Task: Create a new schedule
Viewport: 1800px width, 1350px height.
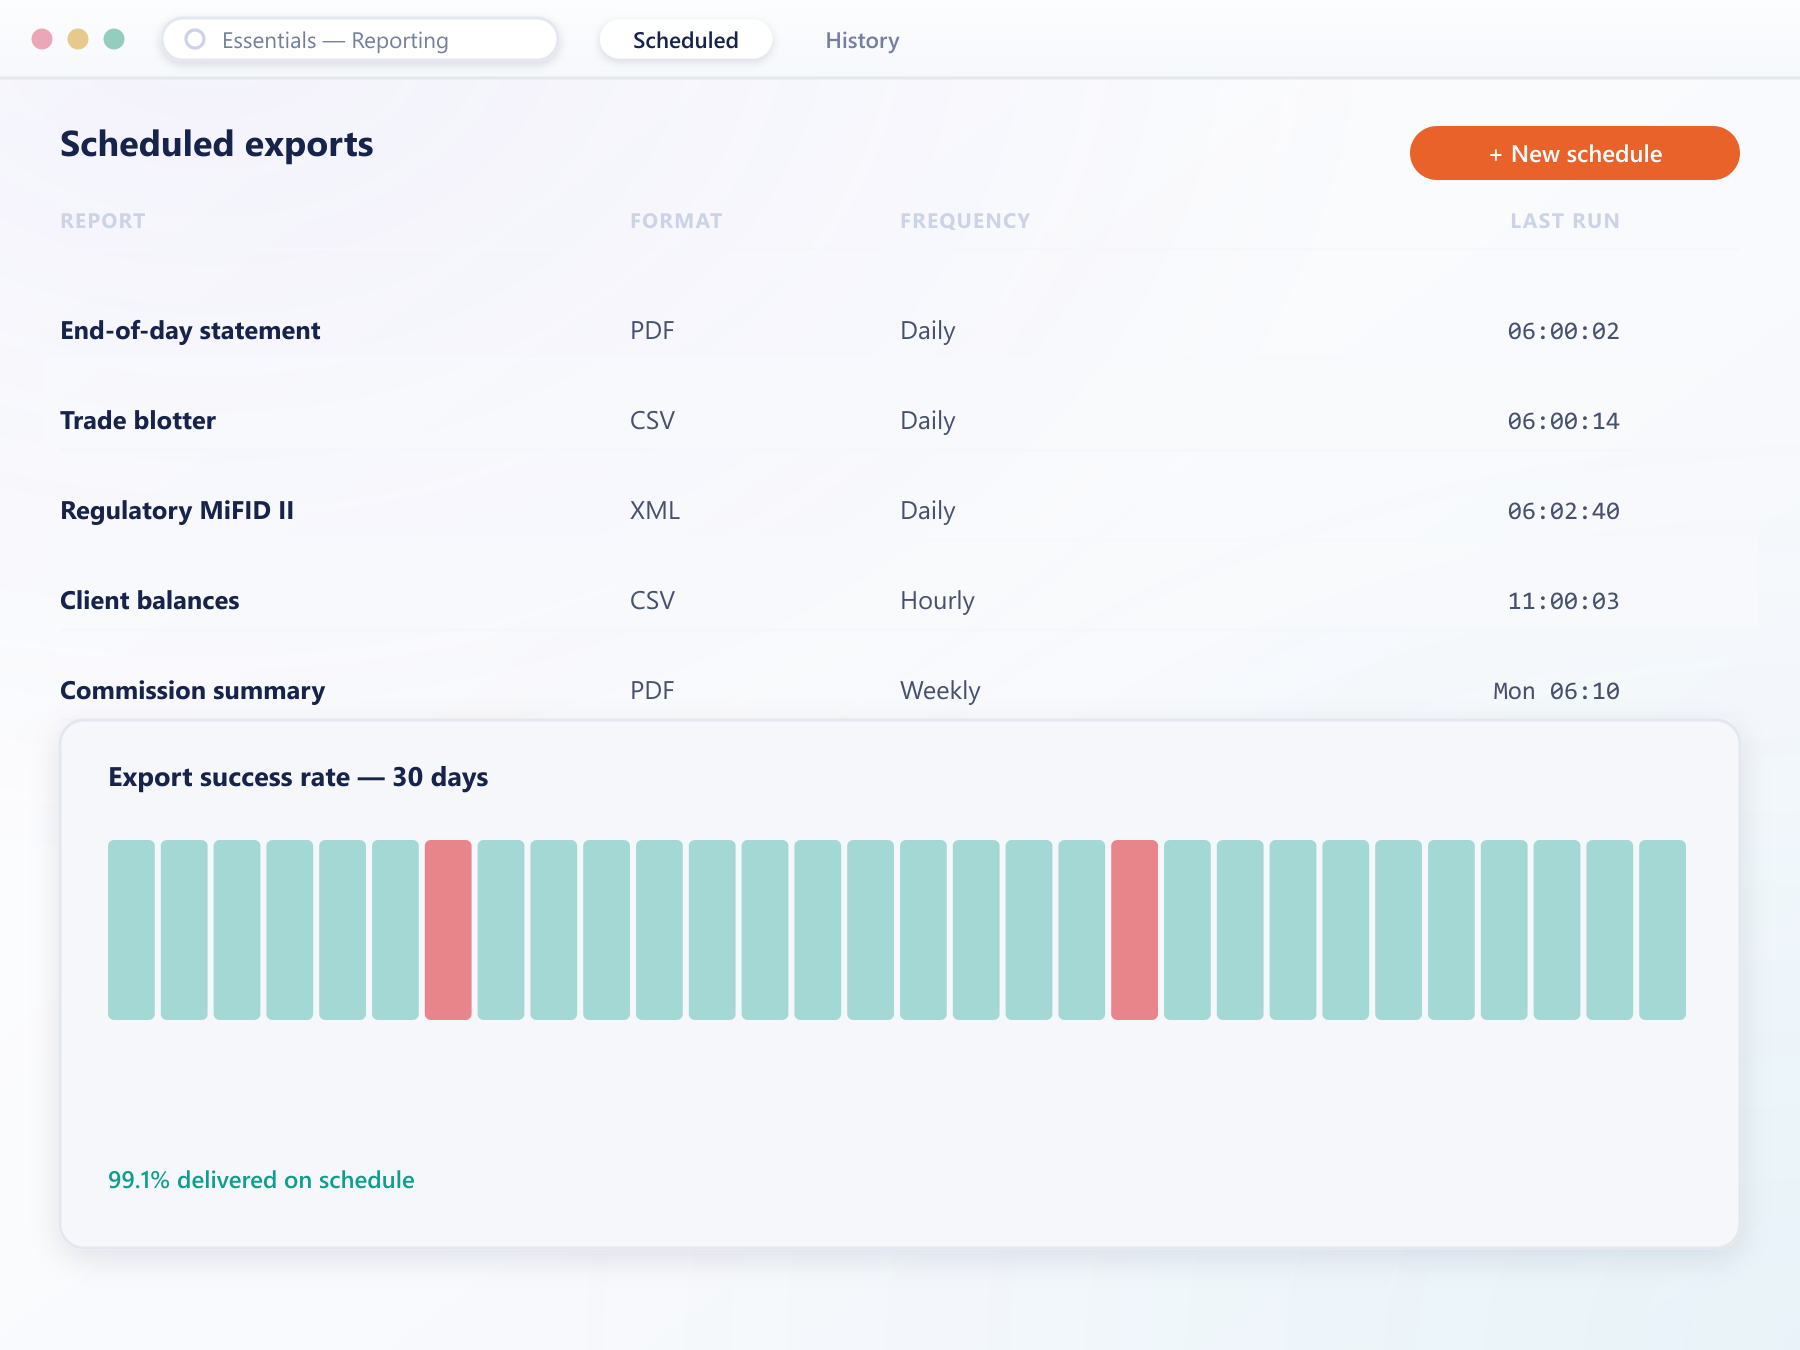Action: pos(1575,153)
